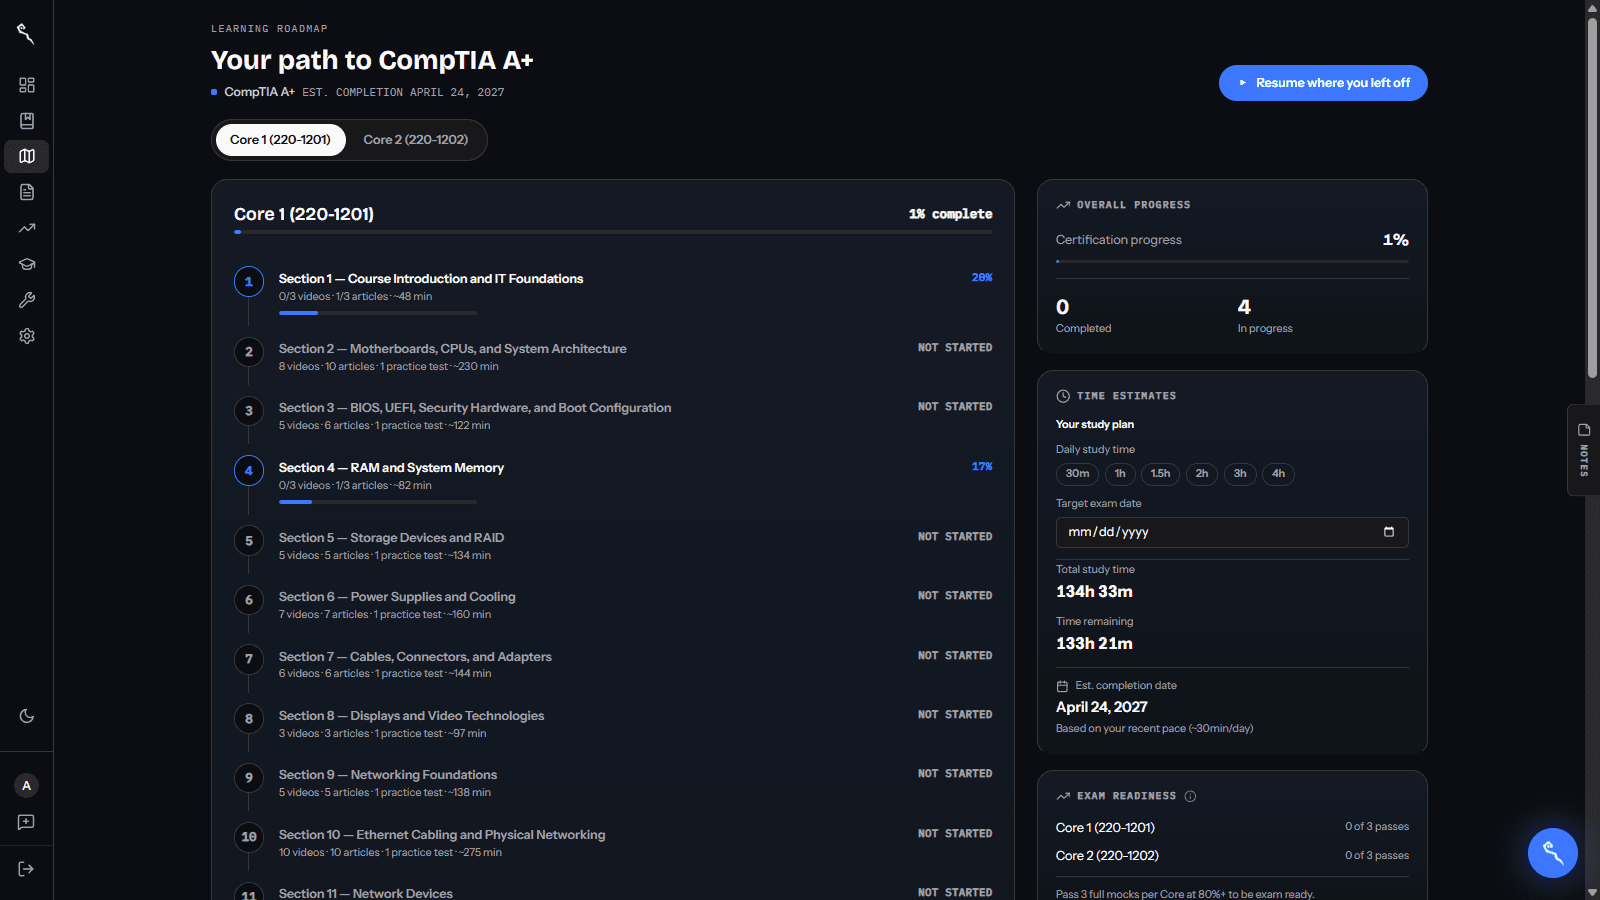This screenshot has height=900, width=1600.
Task: Click the wrench logo in the sidebar
Action: (x=26, y=34)
